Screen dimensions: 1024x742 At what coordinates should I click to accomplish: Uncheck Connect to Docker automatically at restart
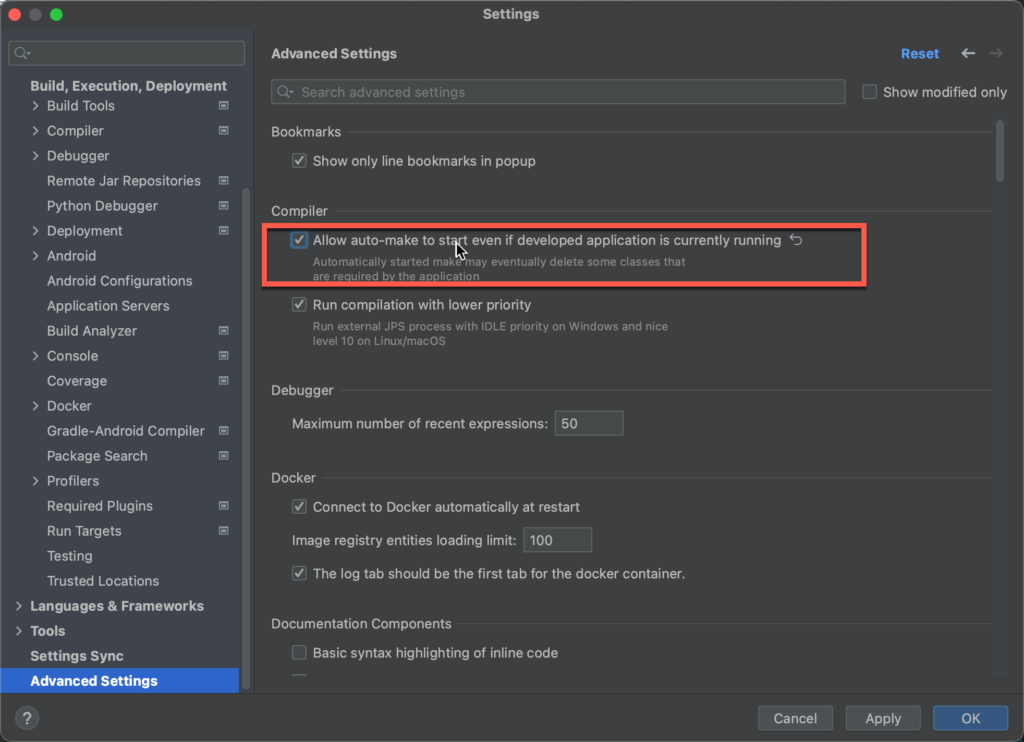299,507
